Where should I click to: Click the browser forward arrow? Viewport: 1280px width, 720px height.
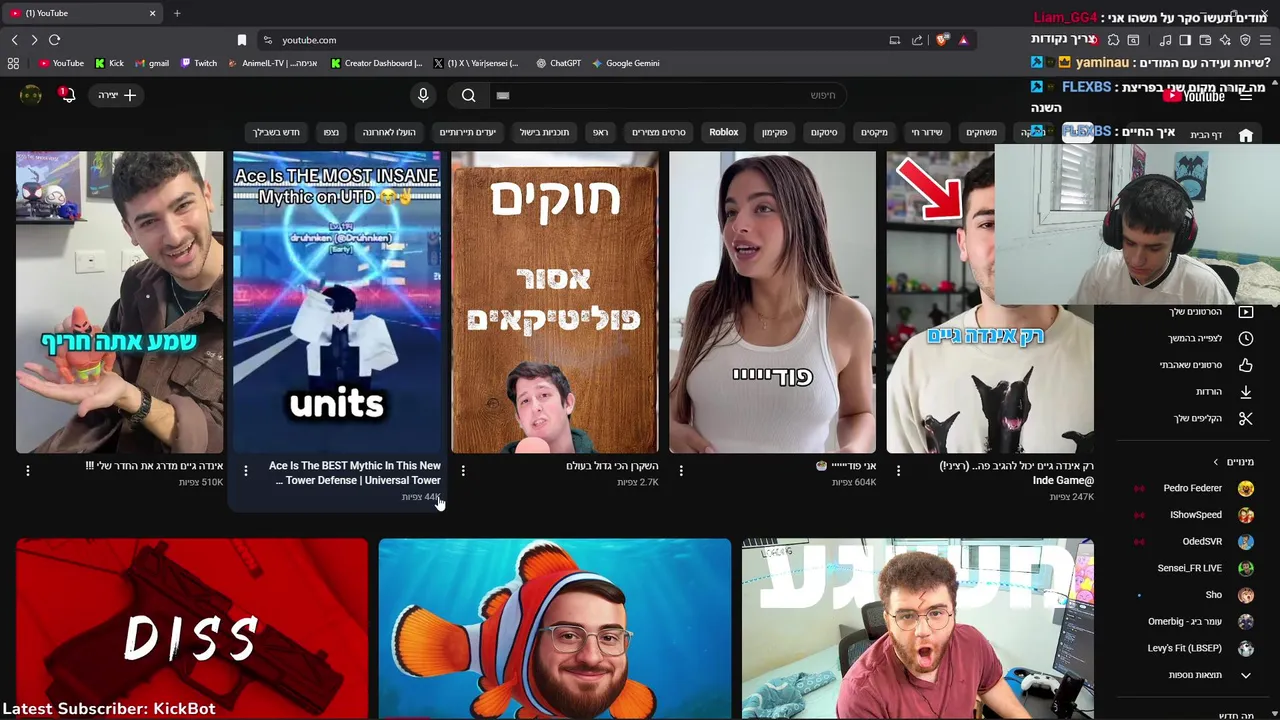[34, 40]
